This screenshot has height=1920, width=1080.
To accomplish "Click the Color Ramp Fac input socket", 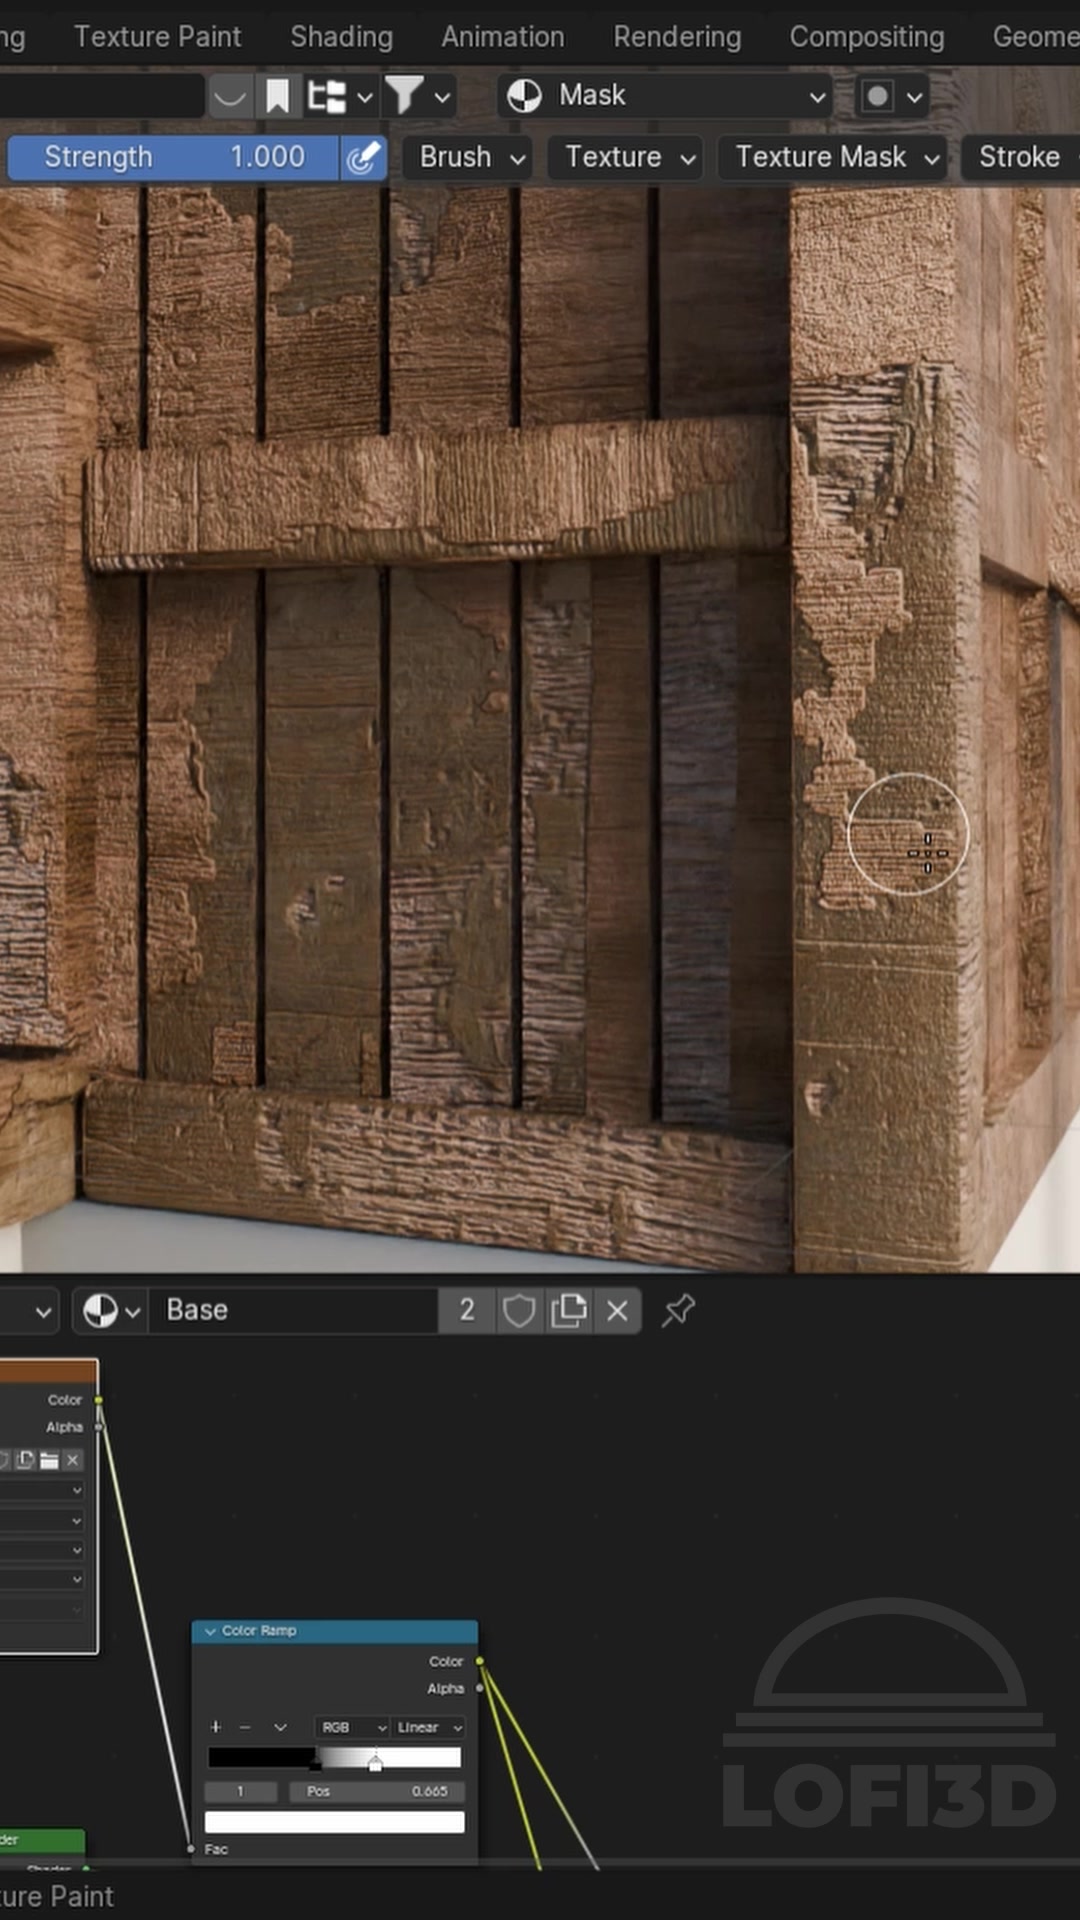I will click(x=190, y=1849).
